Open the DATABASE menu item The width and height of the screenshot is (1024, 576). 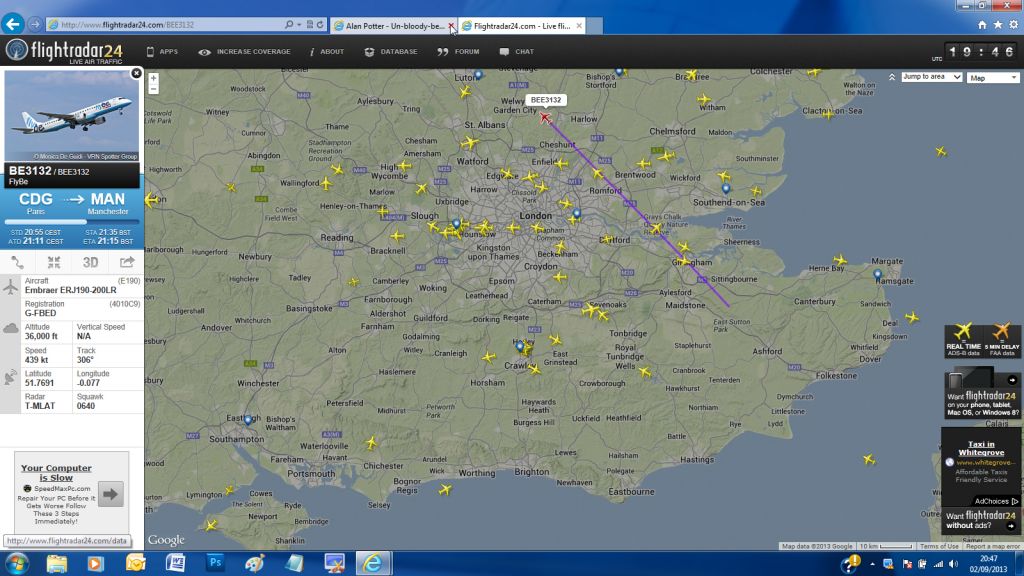tap(391, 52)
